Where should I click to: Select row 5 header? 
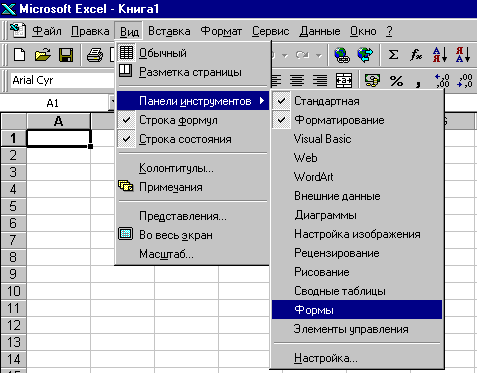[x=13, y=206]
